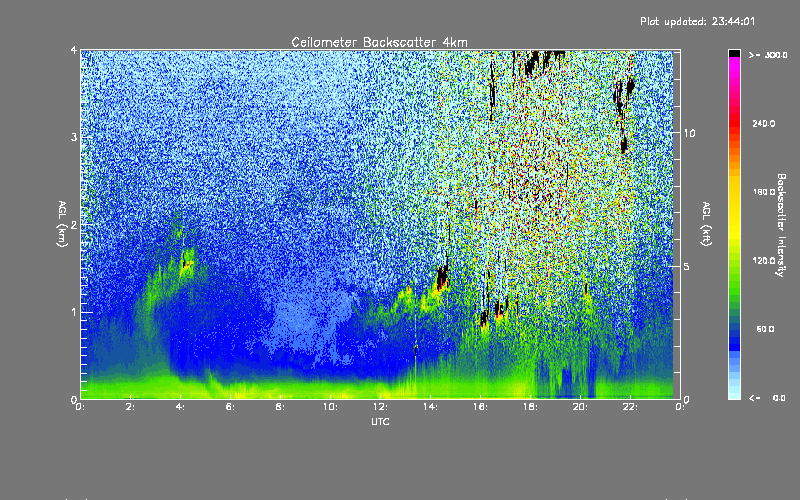Click the black top of the colorbar
The height and width of the screenshot is (500, 800).
pyautogui.click(x=734, y=53)
